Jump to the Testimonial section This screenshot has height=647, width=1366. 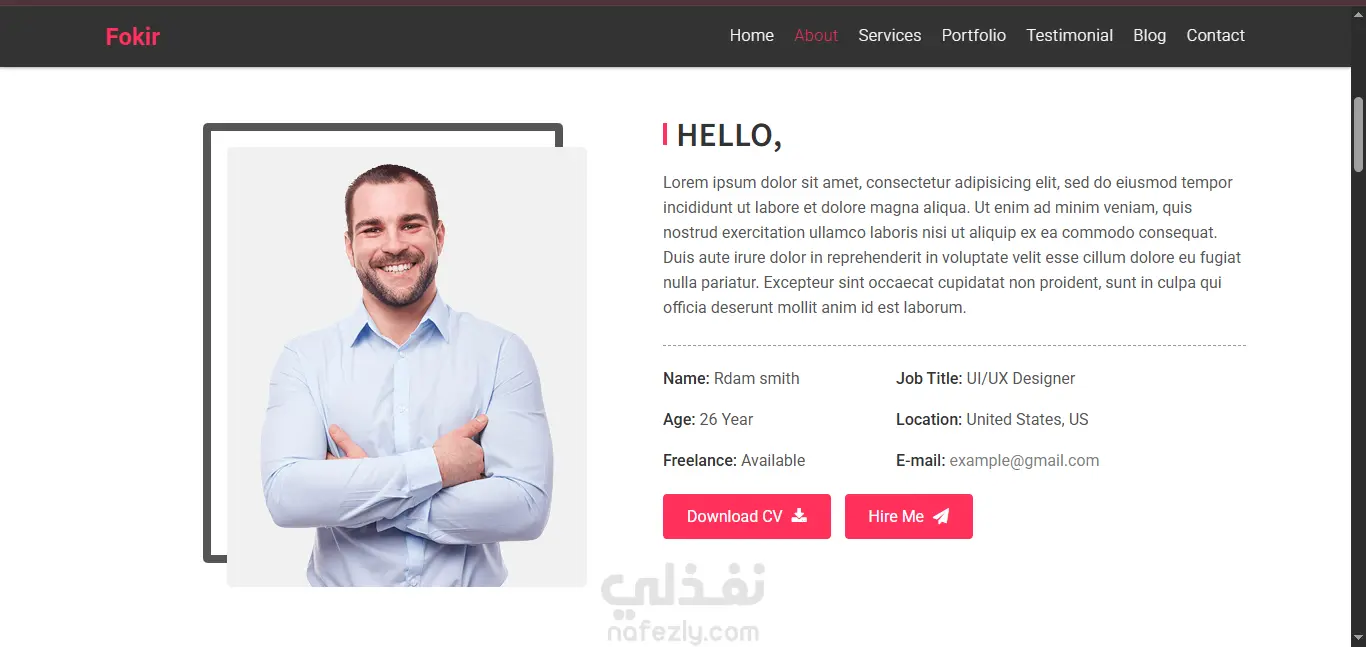1070,35
